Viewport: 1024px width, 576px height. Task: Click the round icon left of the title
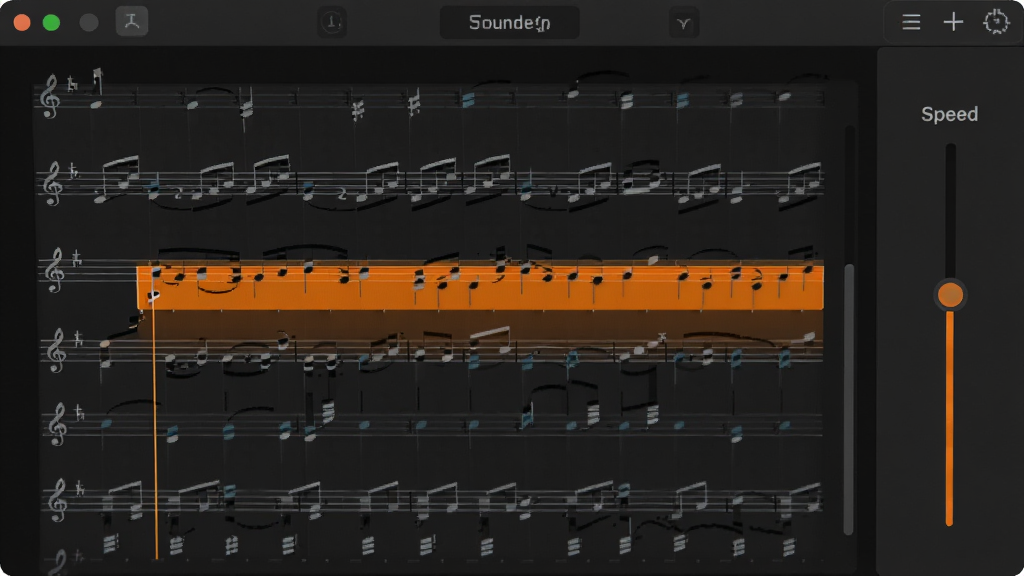click(x=332, y=23)
